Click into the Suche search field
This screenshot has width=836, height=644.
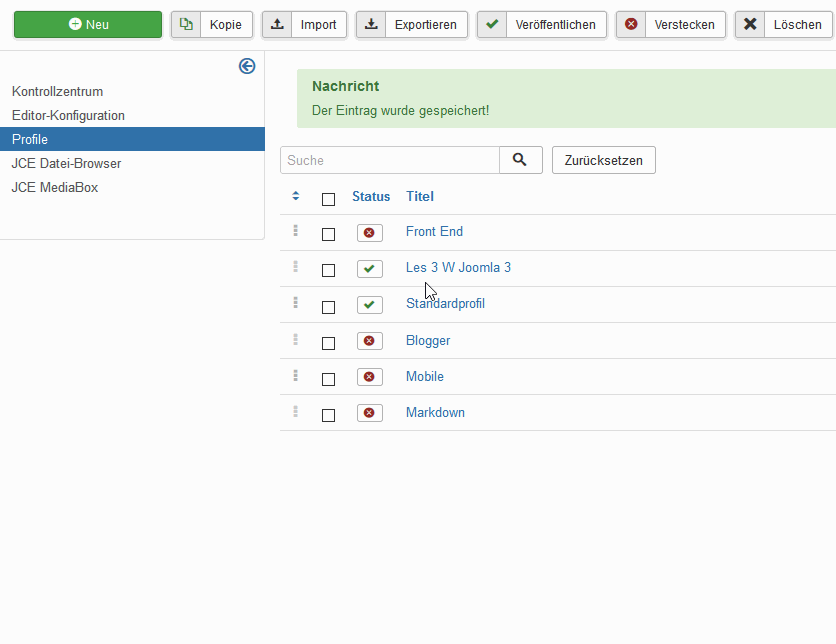(390, 160)
